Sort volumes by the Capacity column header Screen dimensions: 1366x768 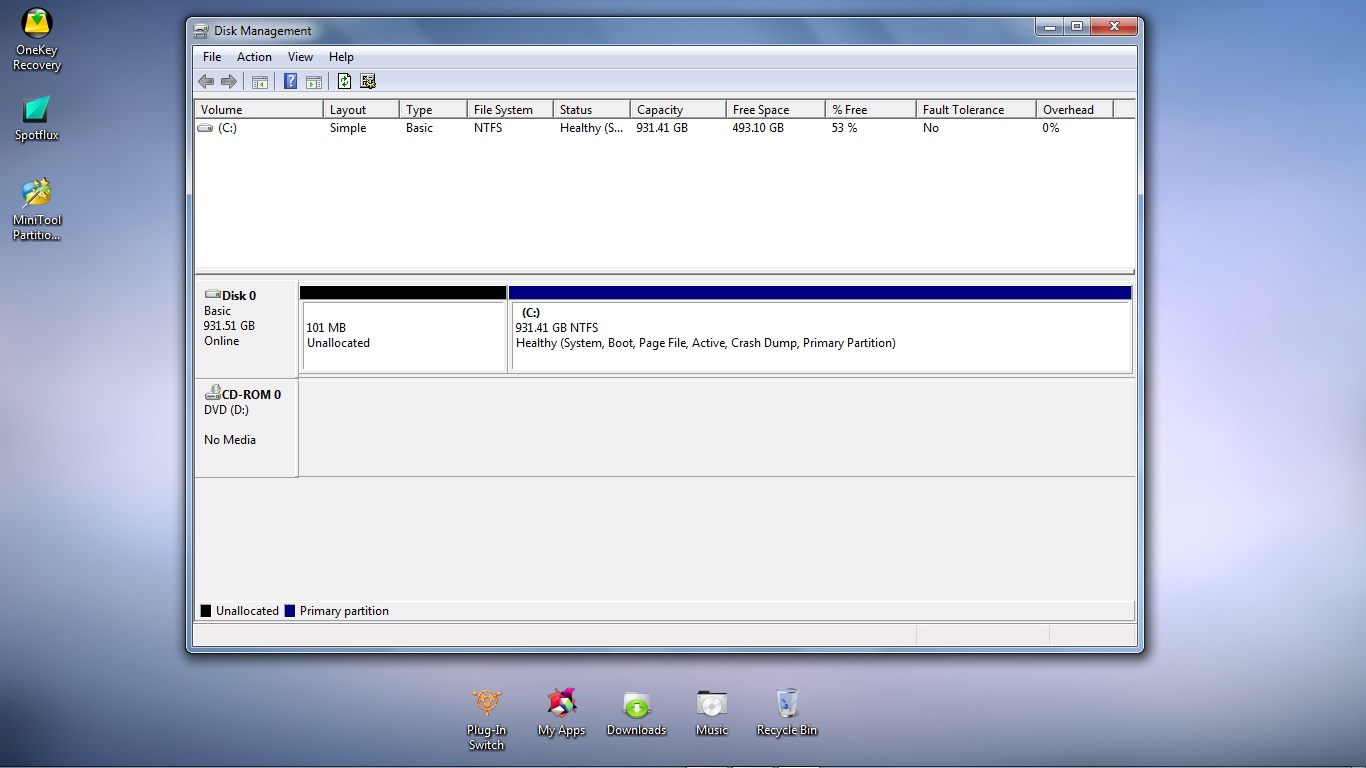coord(678,110)
